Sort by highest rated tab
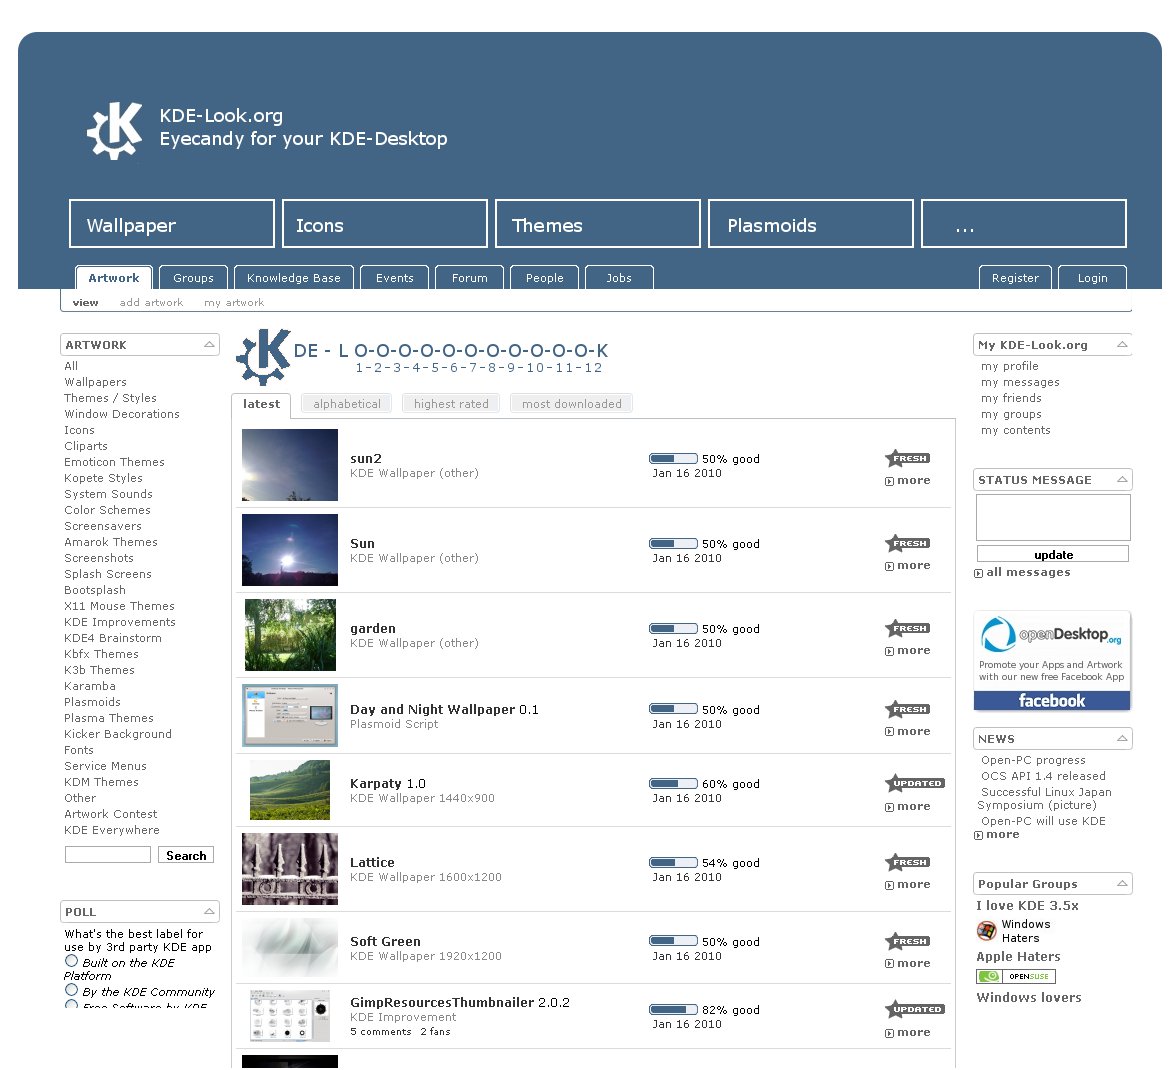1174x1070 pixels. (x=451, y=404)
